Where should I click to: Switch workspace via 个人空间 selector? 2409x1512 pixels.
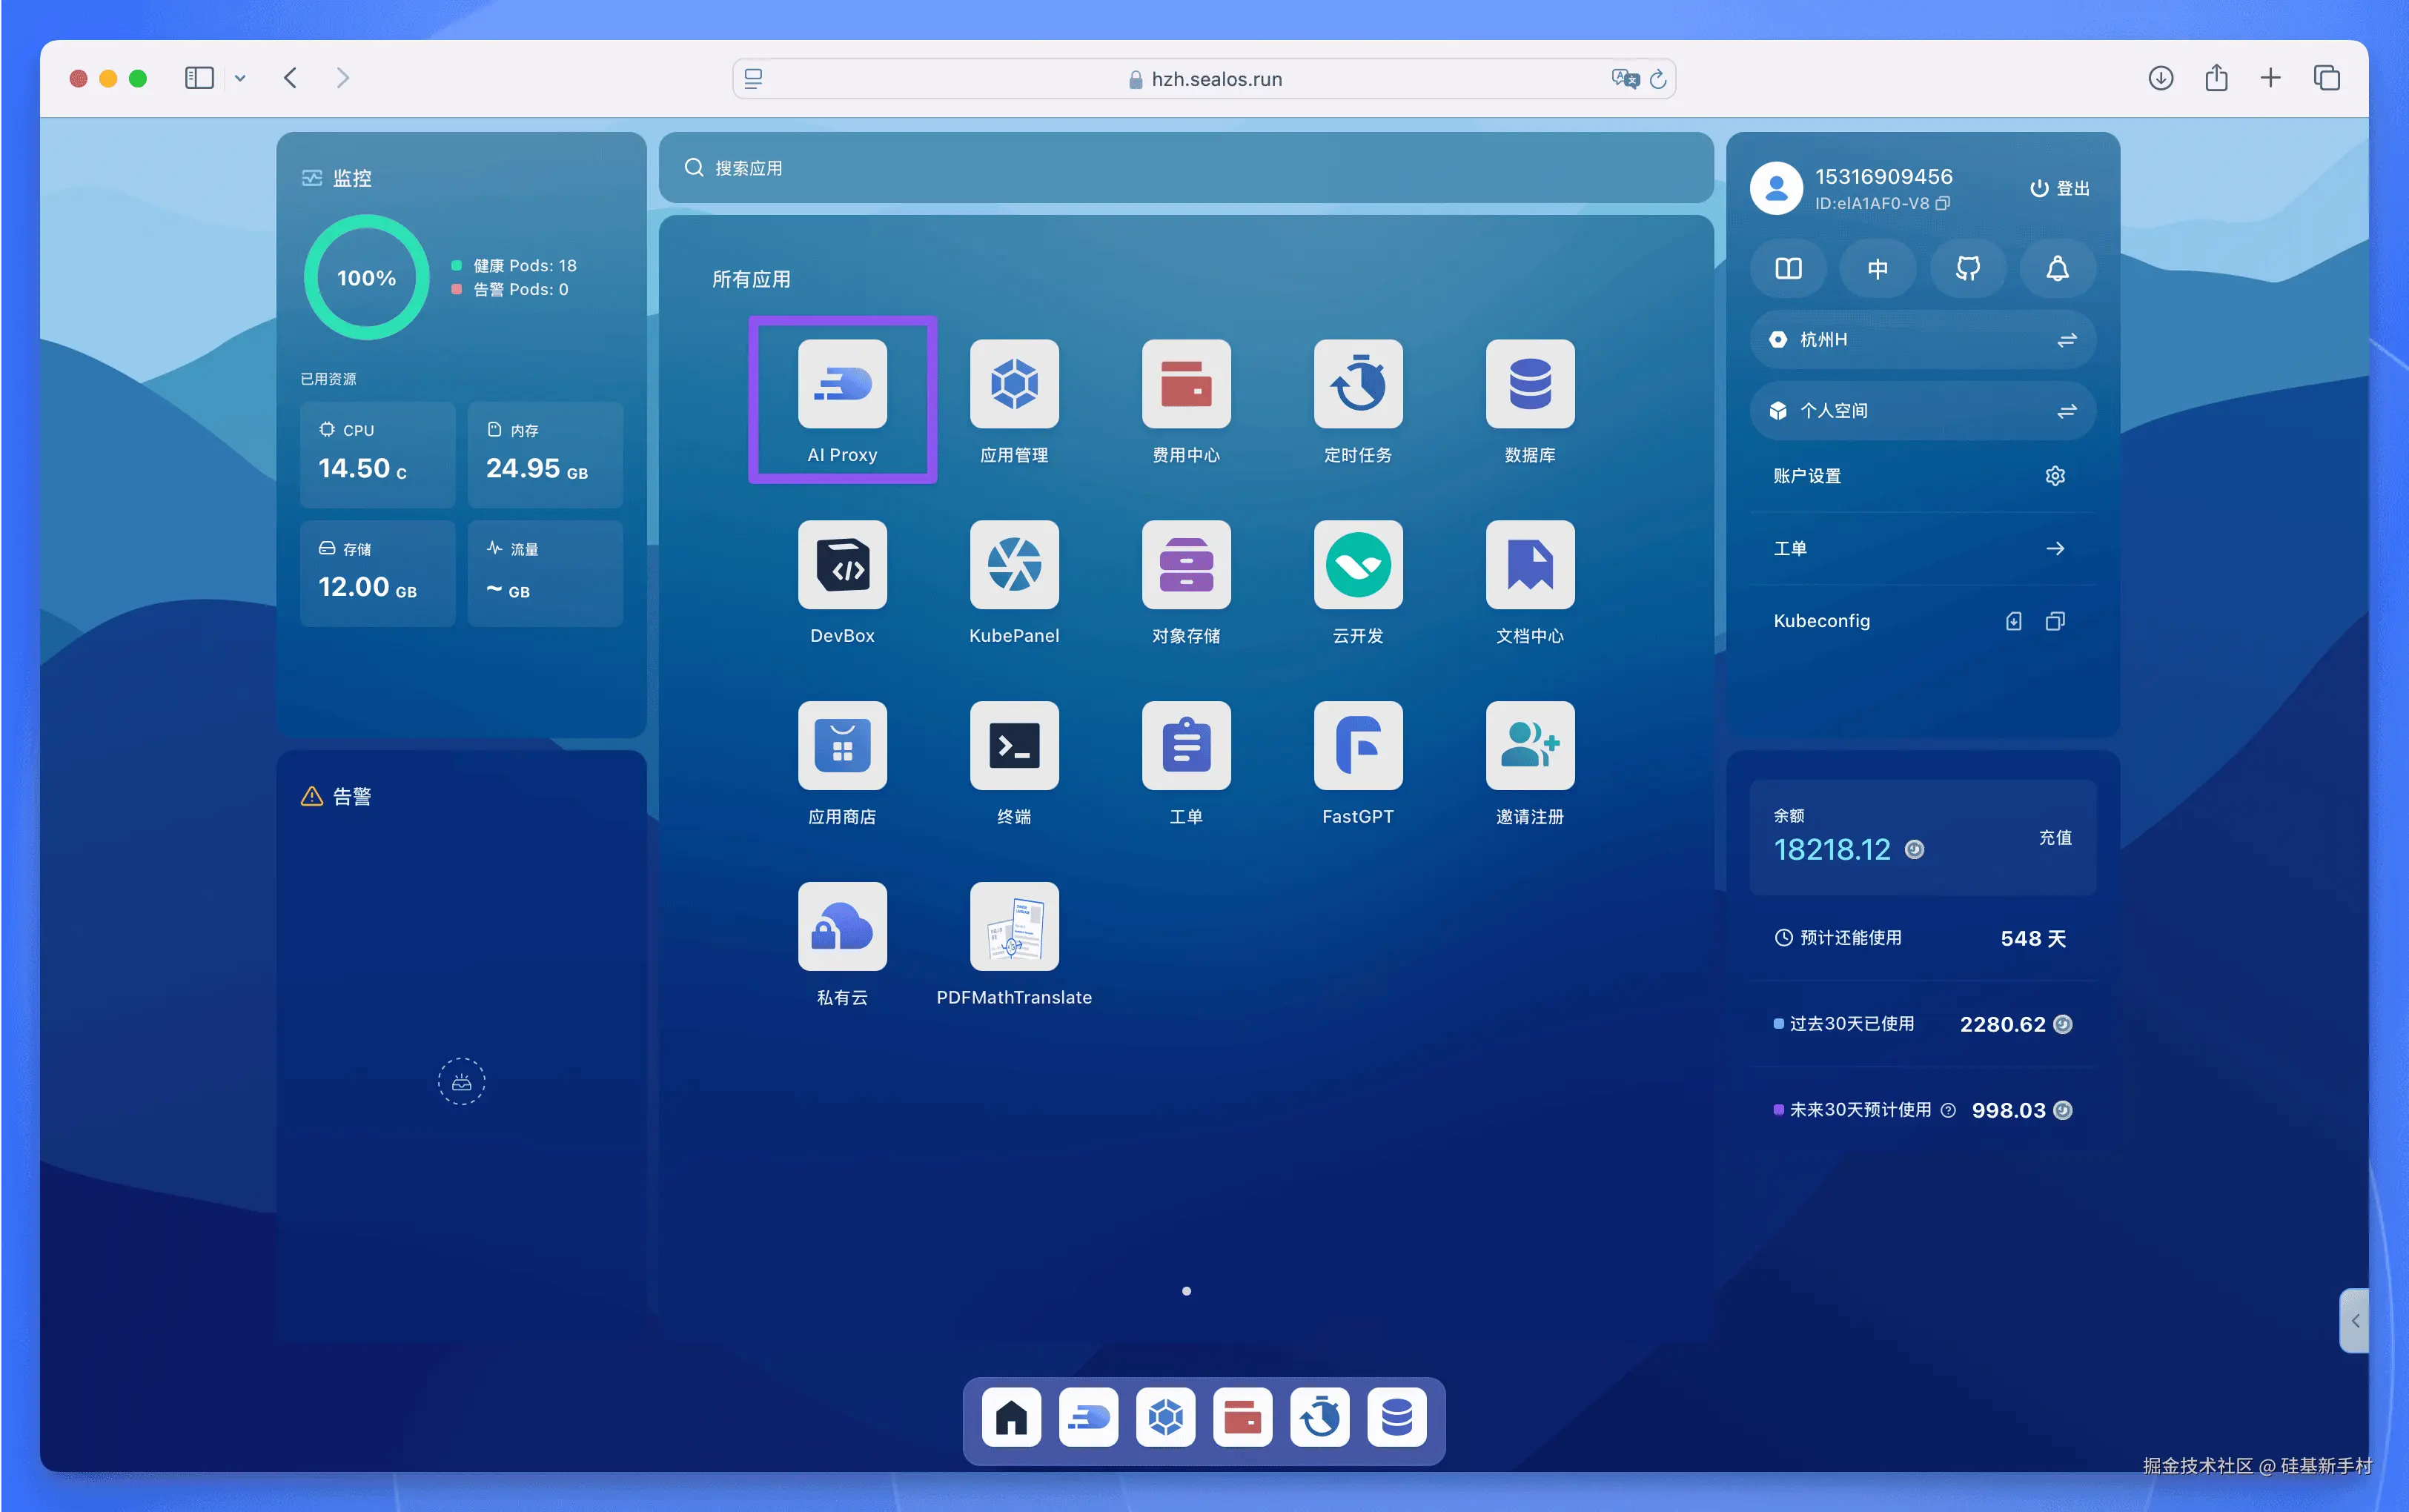click(1922, 411)
